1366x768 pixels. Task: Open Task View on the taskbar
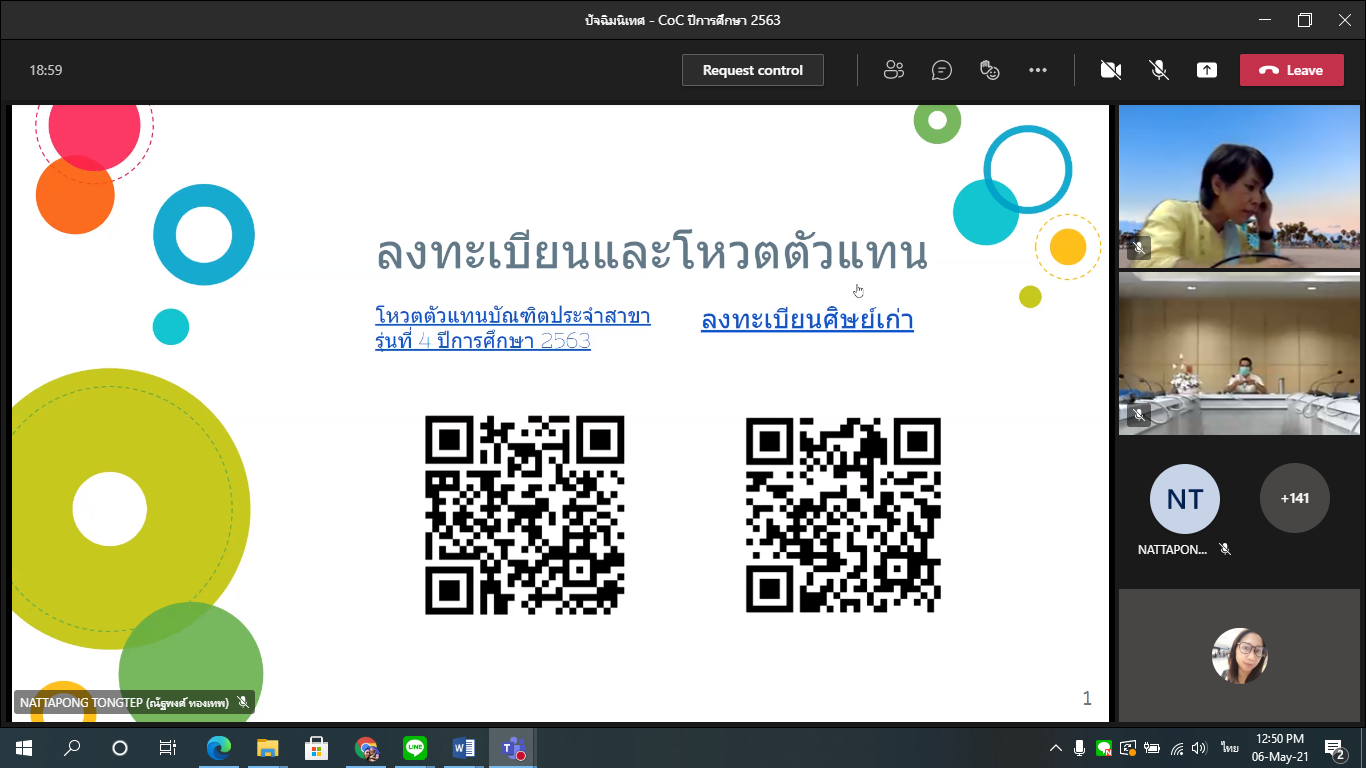tap(168, 747)
